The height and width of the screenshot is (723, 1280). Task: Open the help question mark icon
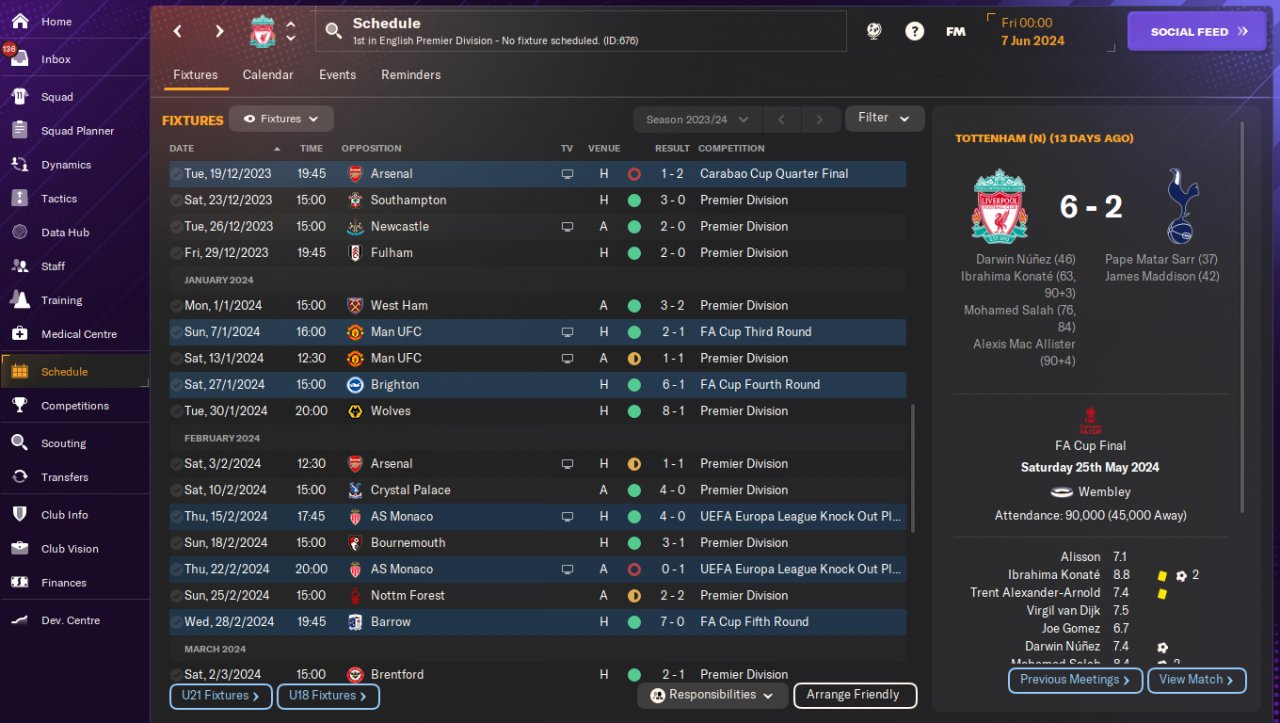point(914,31)
